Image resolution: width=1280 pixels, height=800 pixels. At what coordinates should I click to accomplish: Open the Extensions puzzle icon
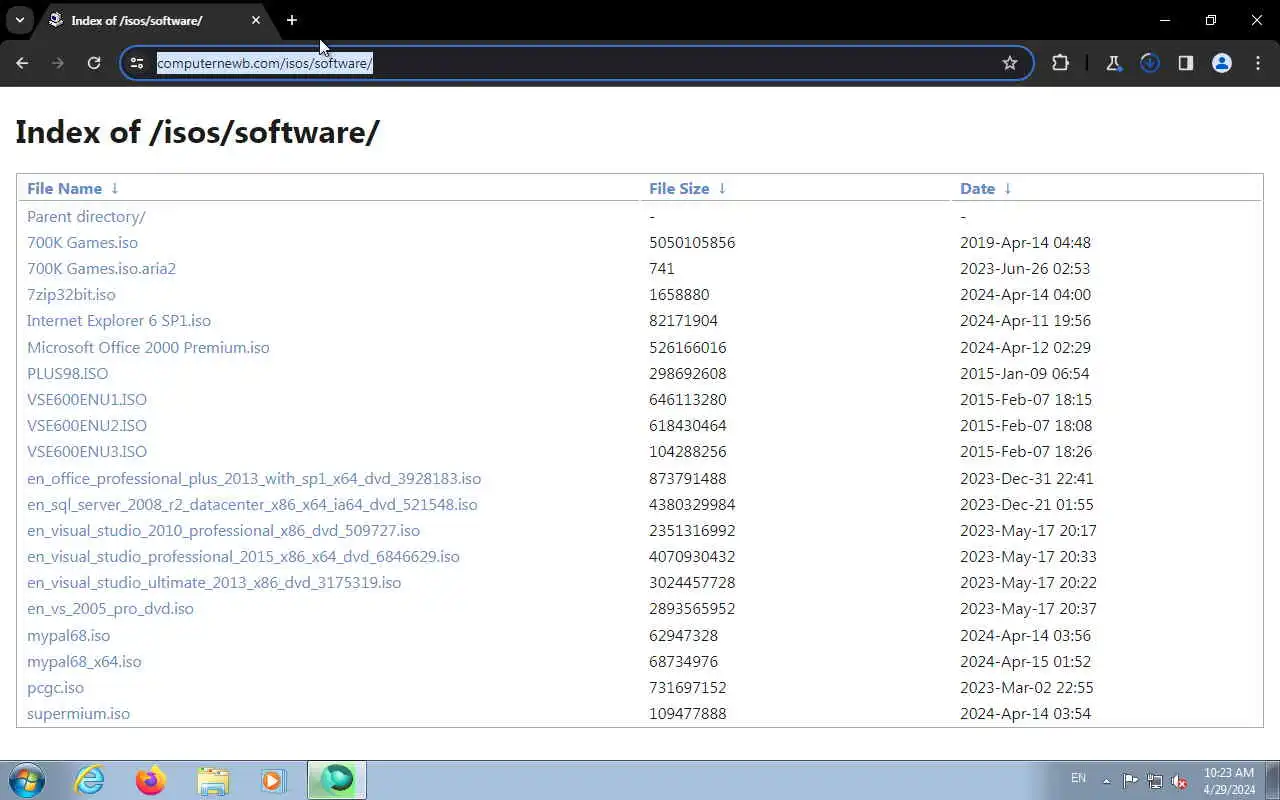(x=1060, y=63)
